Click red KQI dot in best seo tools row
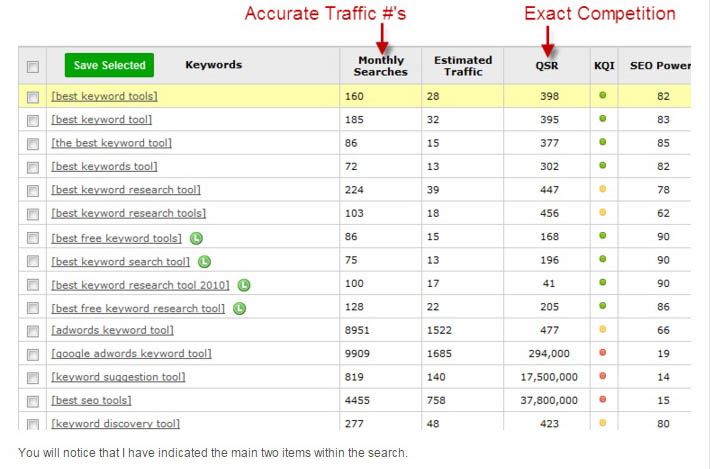The image size is (710, 469). click(603, 399)
